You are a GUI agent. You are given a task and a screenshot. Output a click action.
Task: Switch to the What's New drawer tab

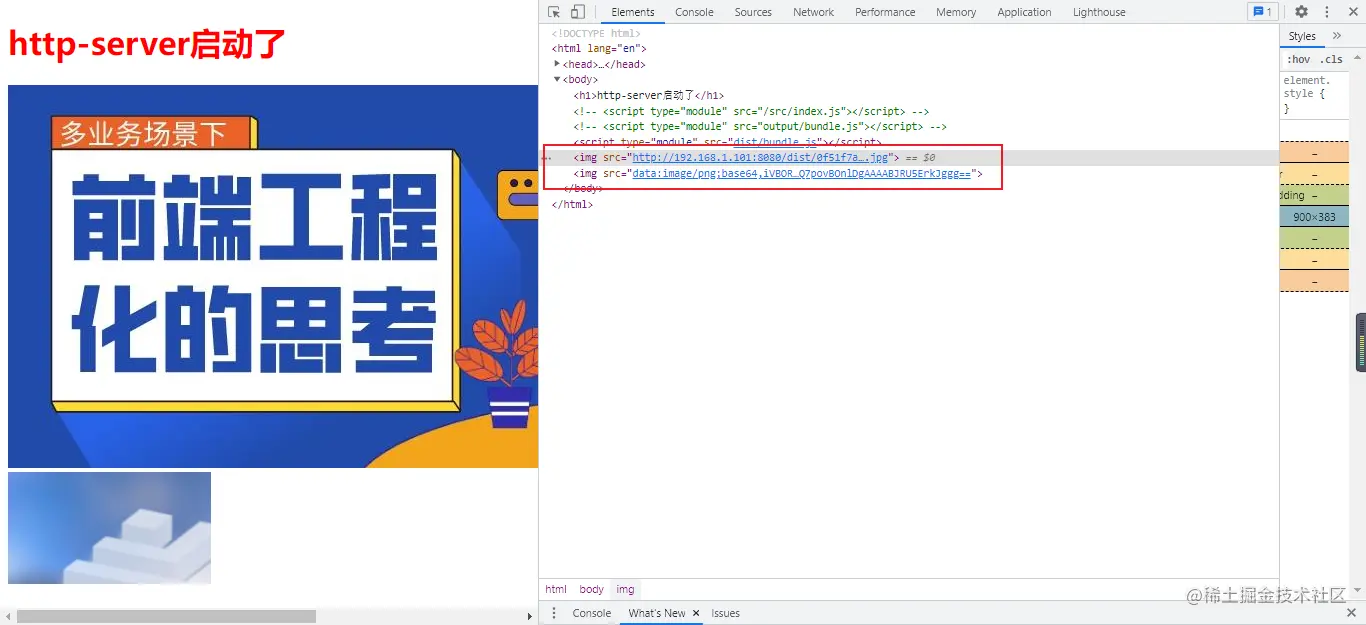click(657, 613)
